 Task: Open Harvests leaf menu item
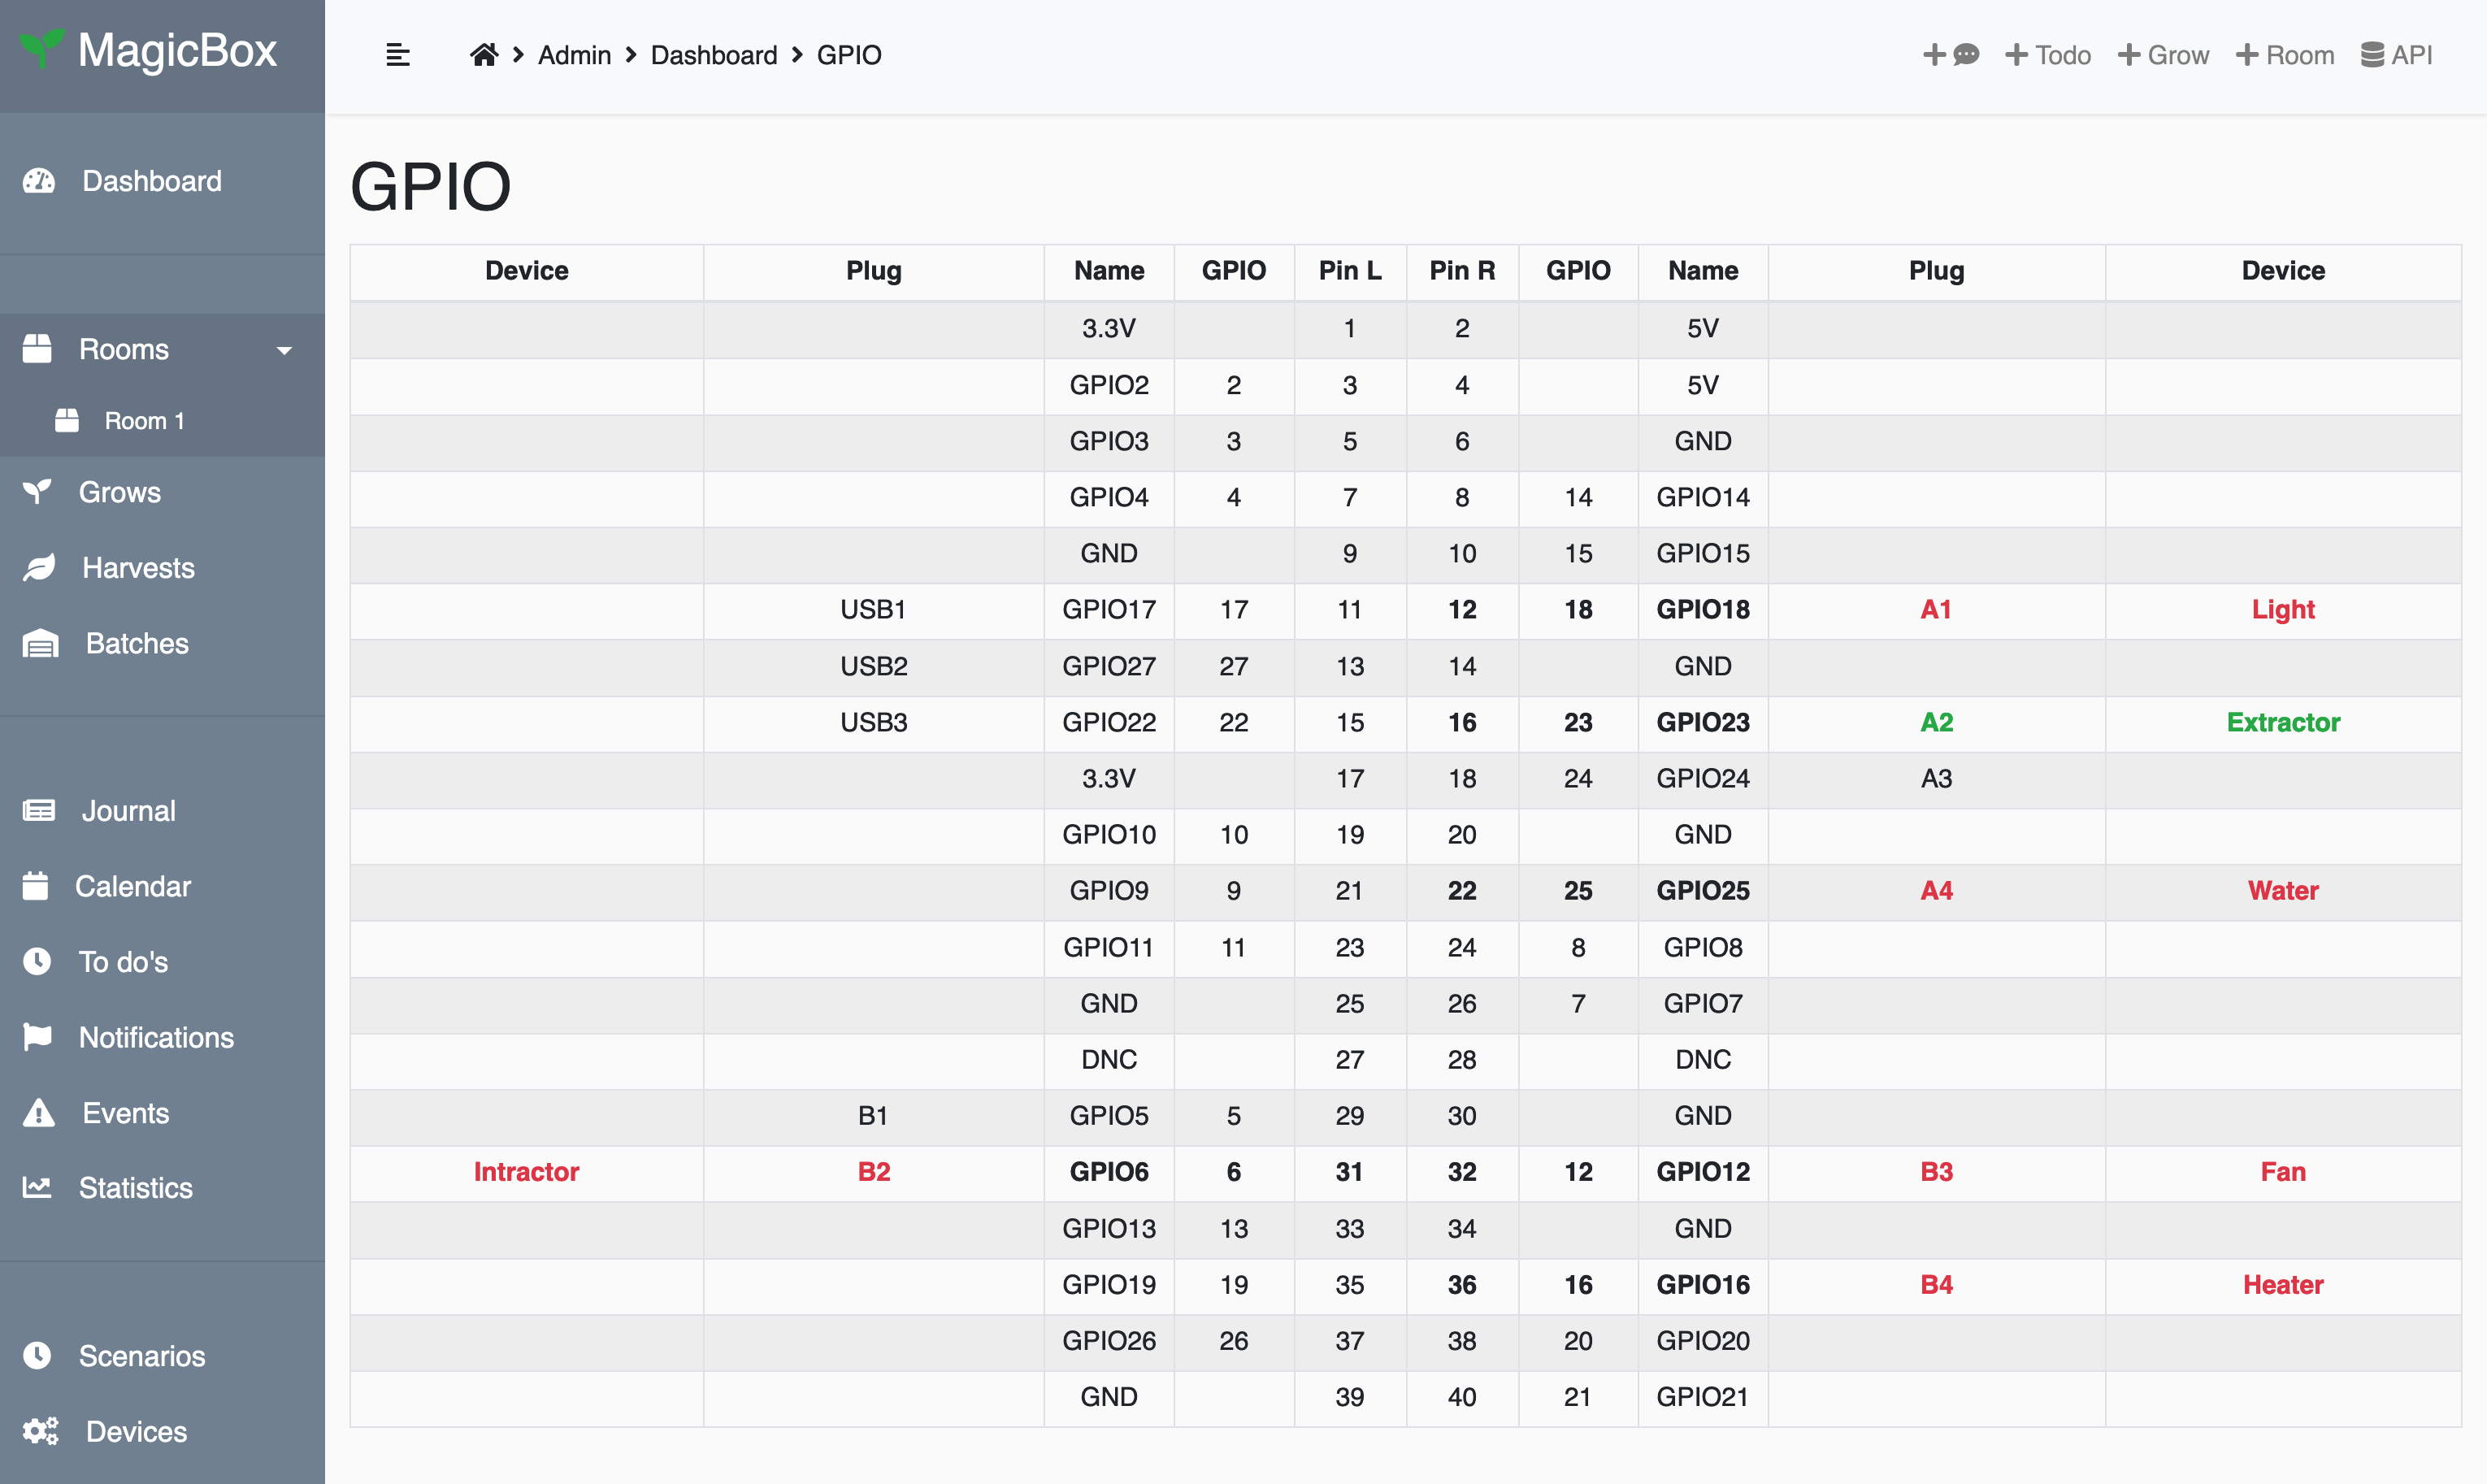[137, 568]
